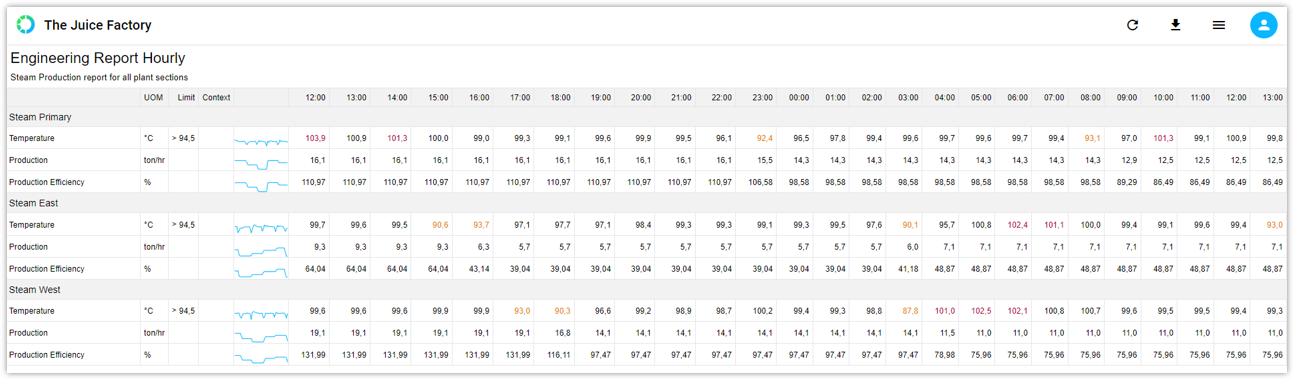The width and height of the screenshot is (1294, 380).
Task: Click The Juice Factory logo icon
Action: [x=25, y=25]
